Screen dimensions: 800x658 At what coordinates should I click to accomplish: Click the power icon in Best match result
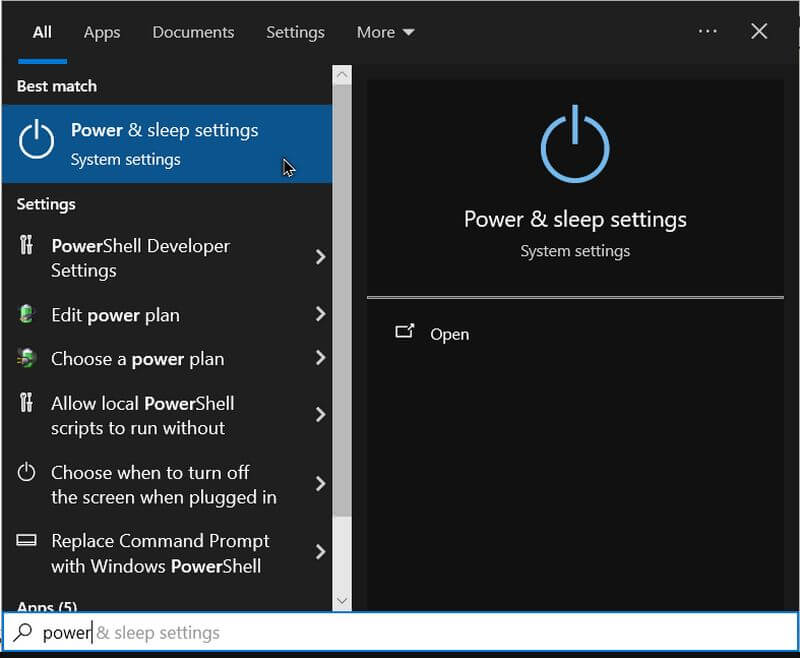coord(37,140)
